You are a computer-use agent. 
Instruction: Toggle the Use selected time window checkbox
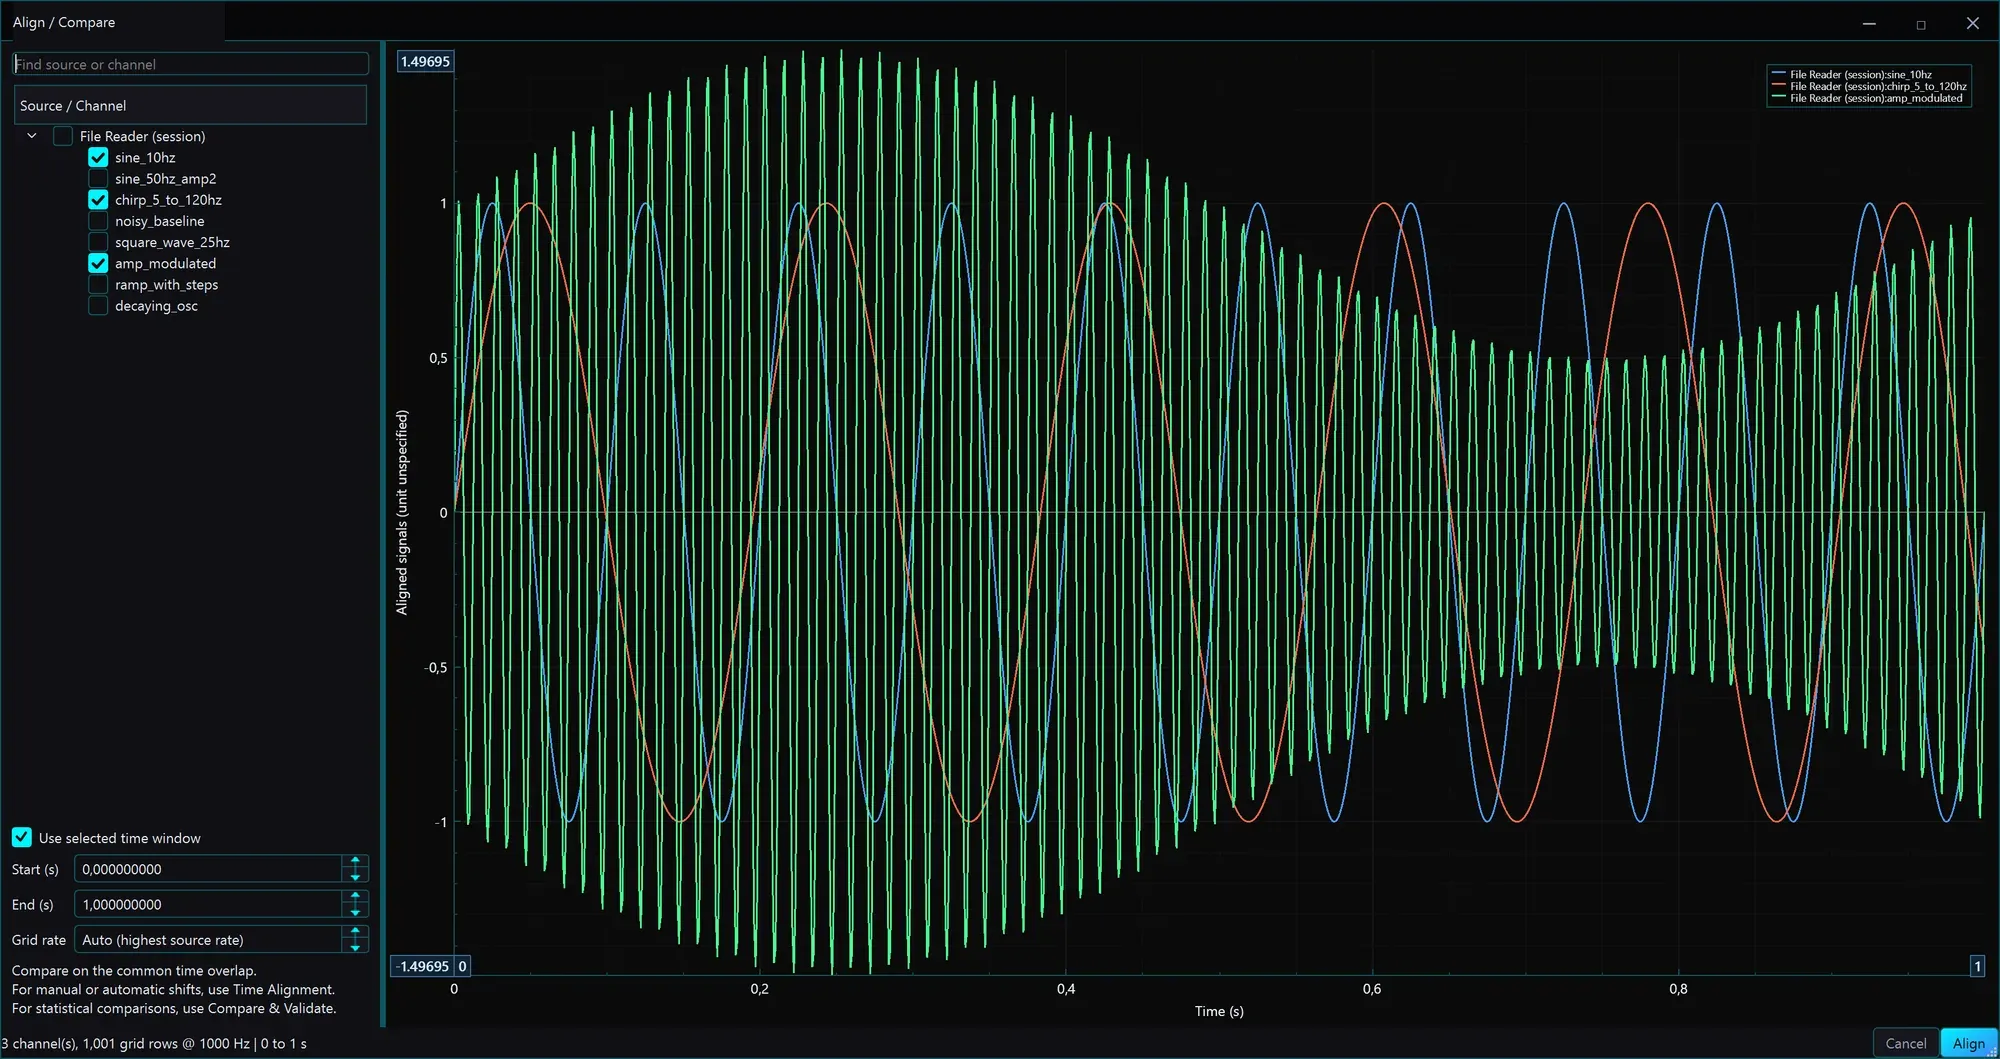click(x=22, y=837)
